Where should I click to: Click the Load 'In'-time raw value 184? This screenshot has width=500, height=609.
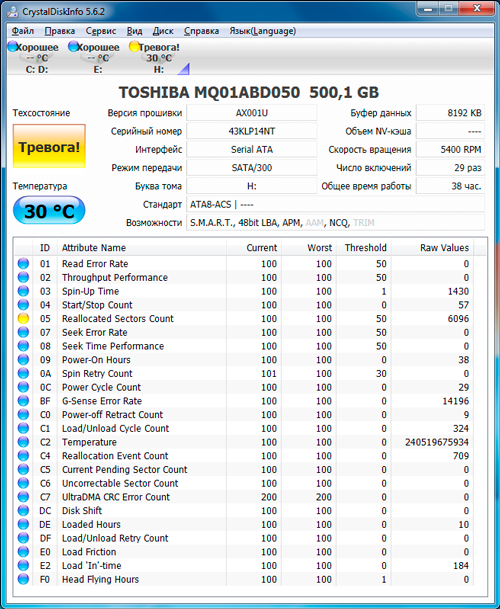(461, 566)
